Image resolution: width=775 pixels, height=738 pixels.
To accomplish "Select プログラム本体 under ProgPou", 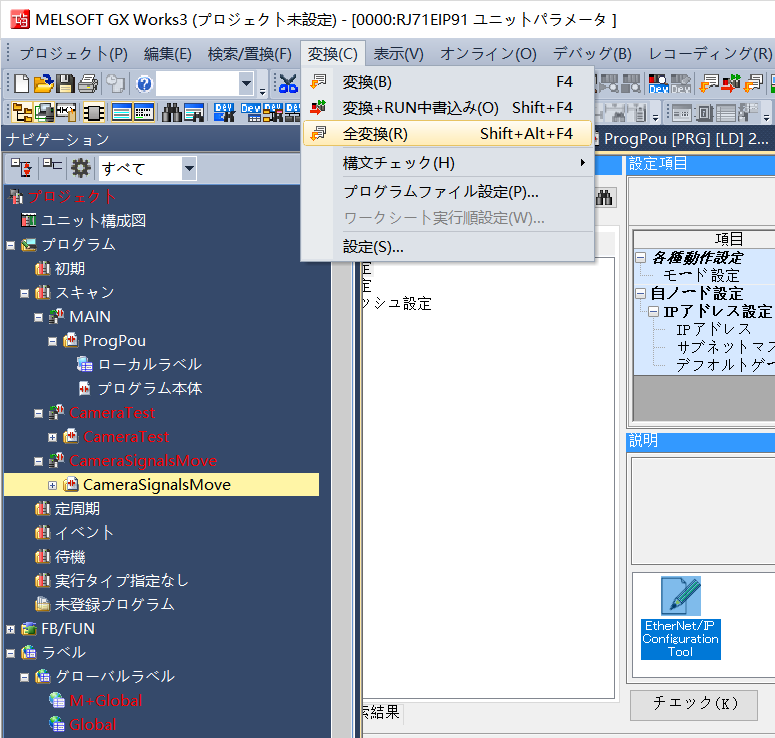I will (150, 389).
